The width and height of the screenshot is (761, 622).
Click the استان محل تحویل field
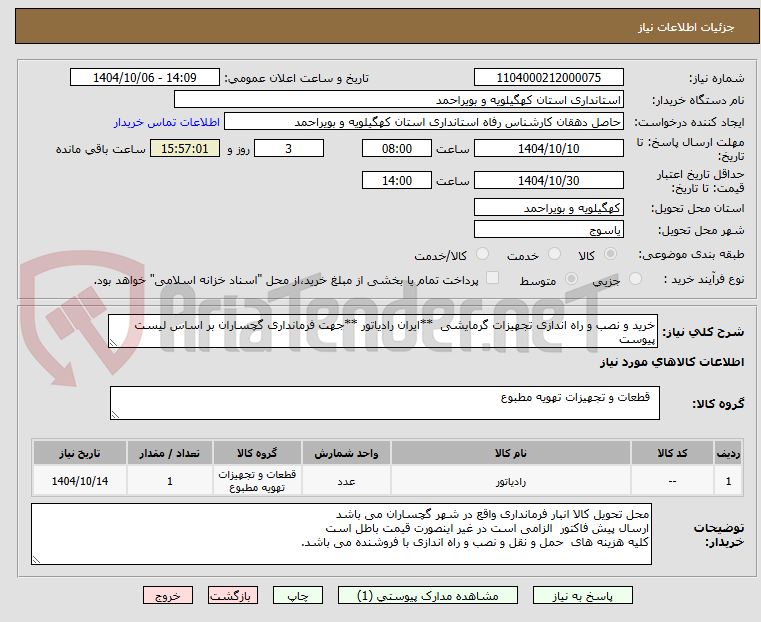coord(548,208)
